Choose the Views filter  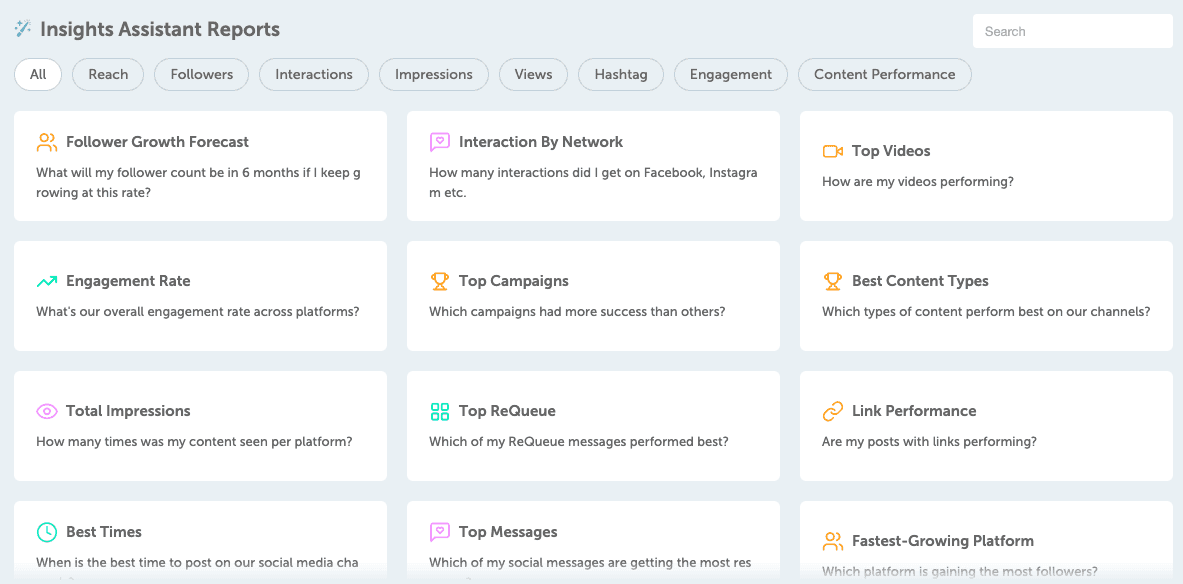point(533,74)
